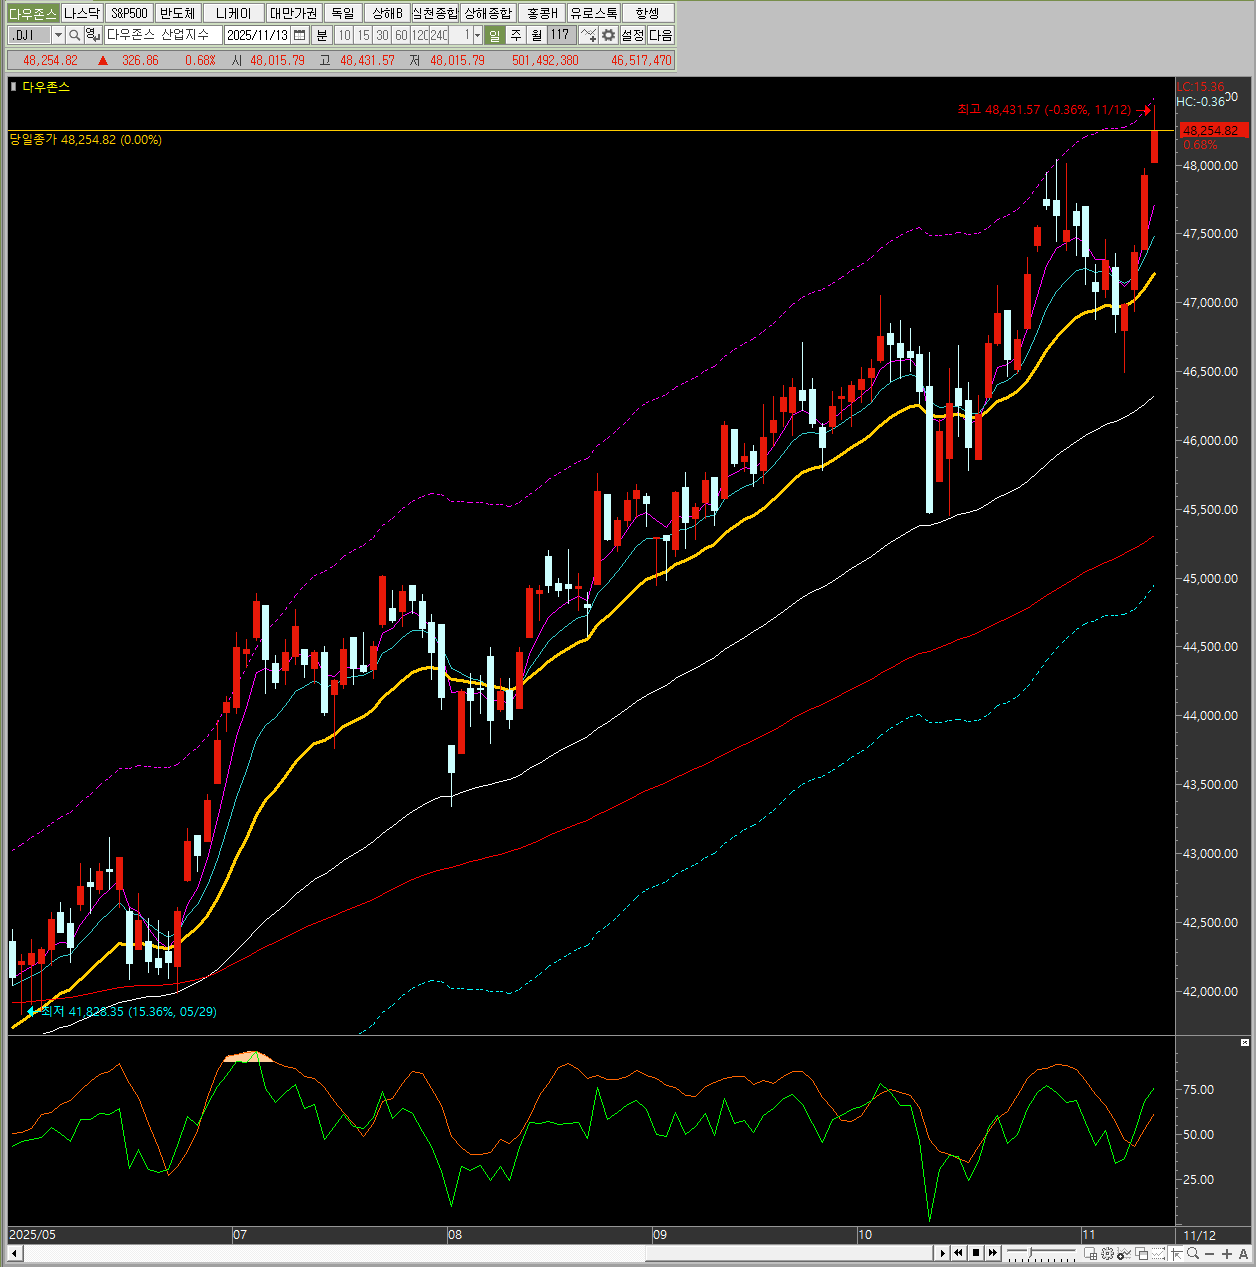Click the dotted range chart icon at bottom
The image size is (1256, 1267).
point(1158,1253)
